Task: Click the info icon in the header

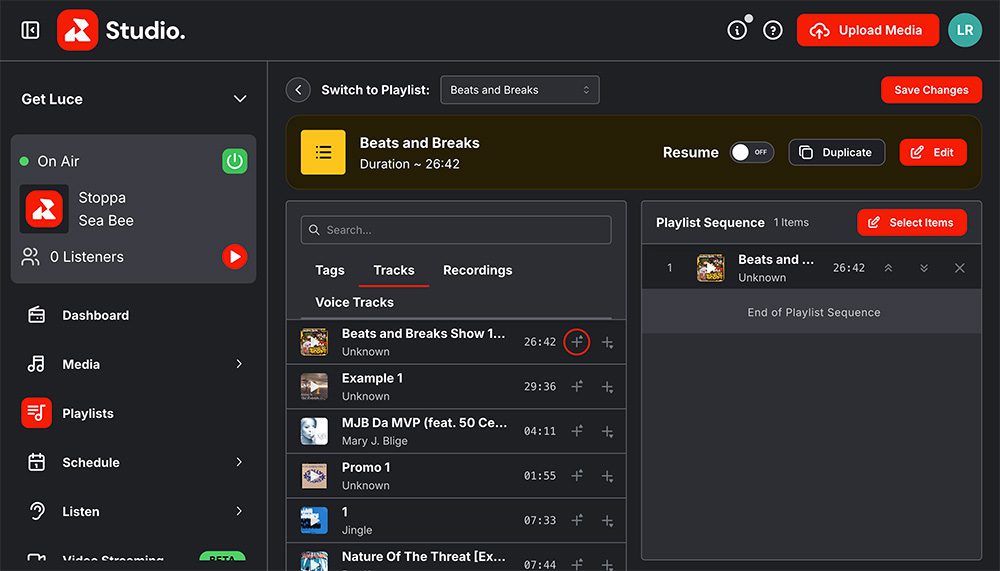Action: (x=737, y=30)
